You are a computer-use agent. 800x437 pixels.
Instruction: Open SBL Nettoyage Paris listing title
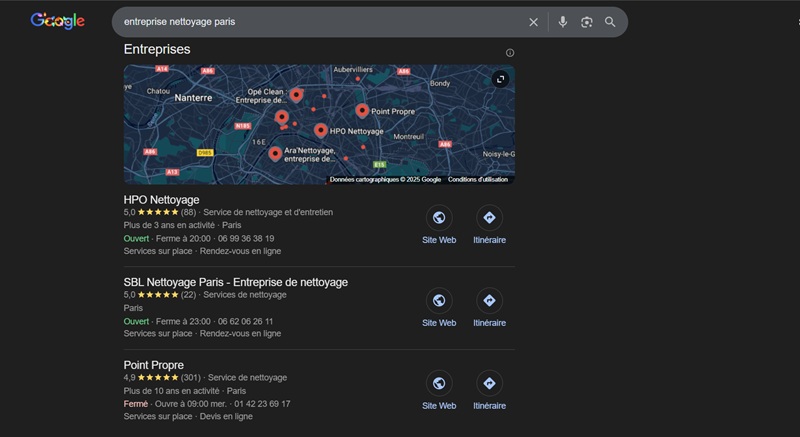(x=236, y=282)
